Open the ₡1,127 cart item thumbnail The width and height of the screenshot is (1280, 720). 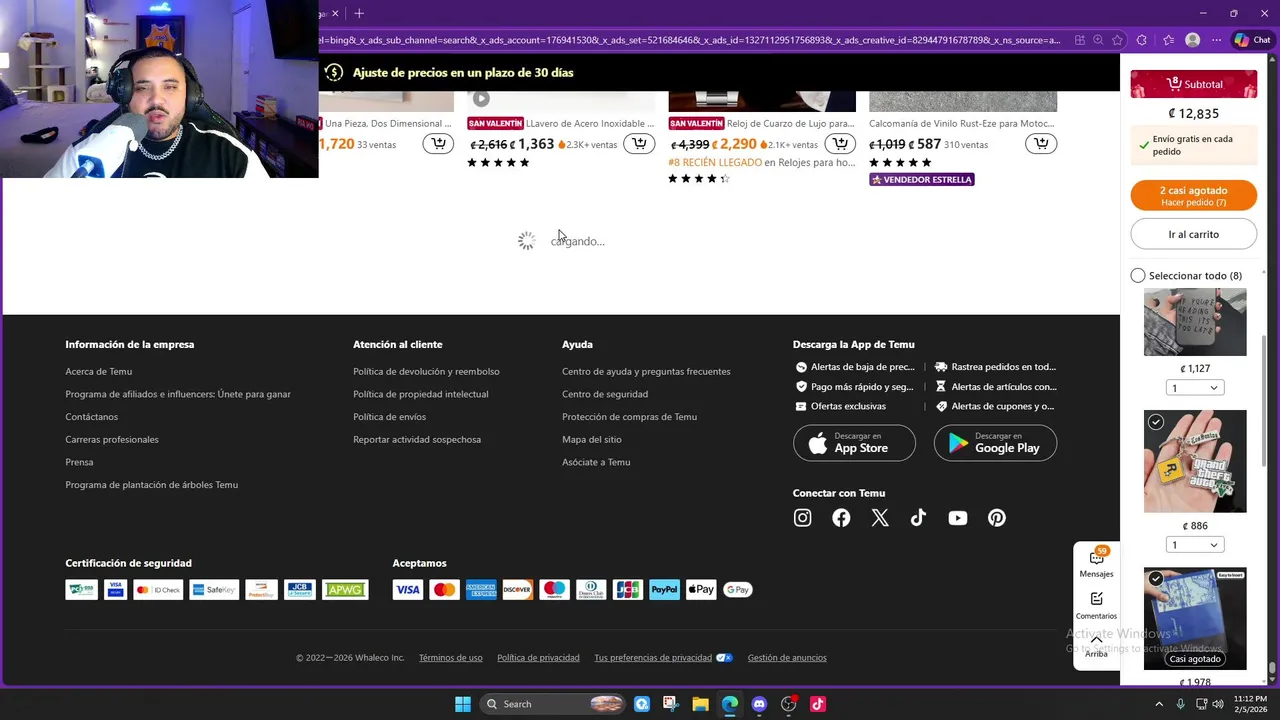coord(1195,322)
